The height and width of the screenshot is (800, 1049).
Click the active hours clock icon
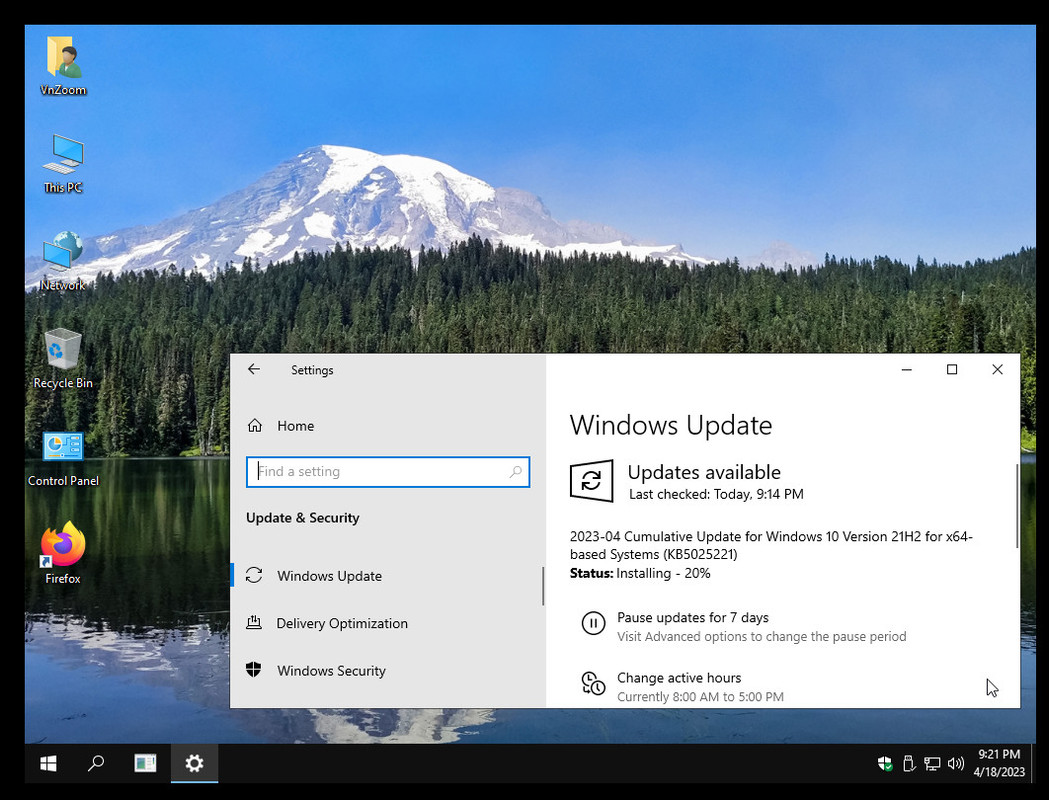[593, 684]
